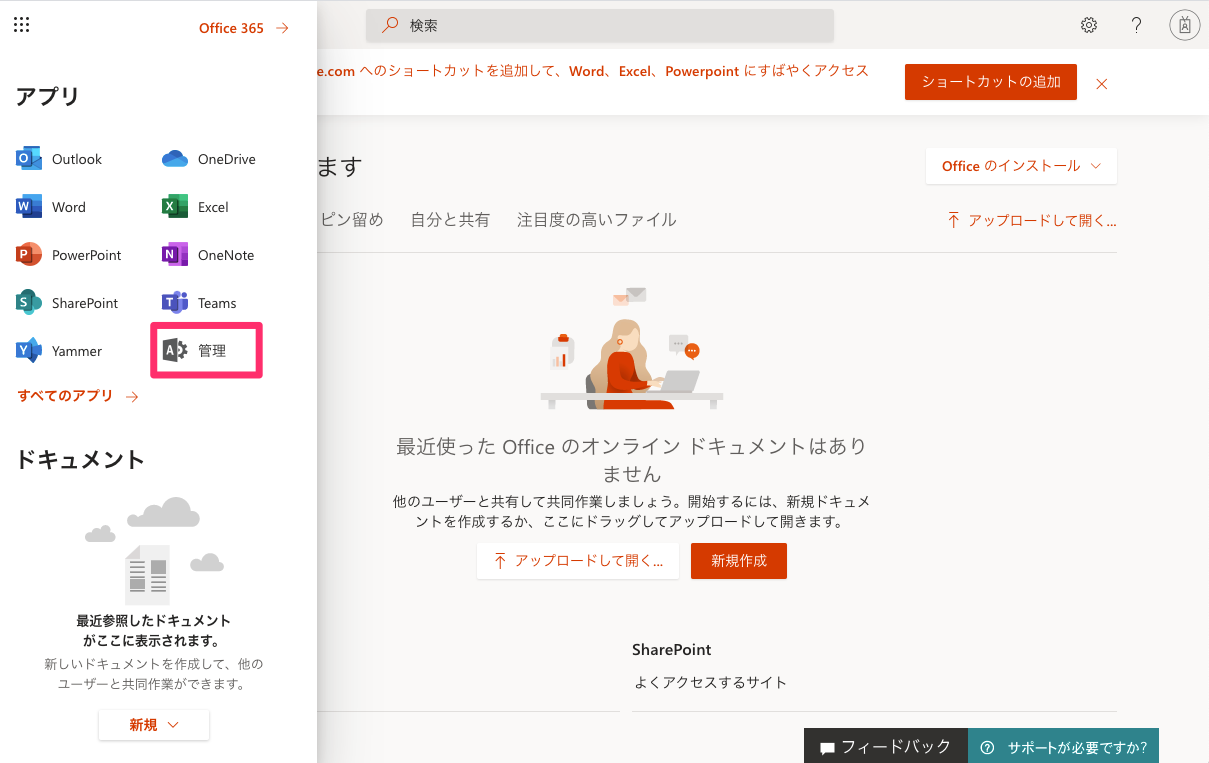Open the 管理 admin app

[196, 351]
